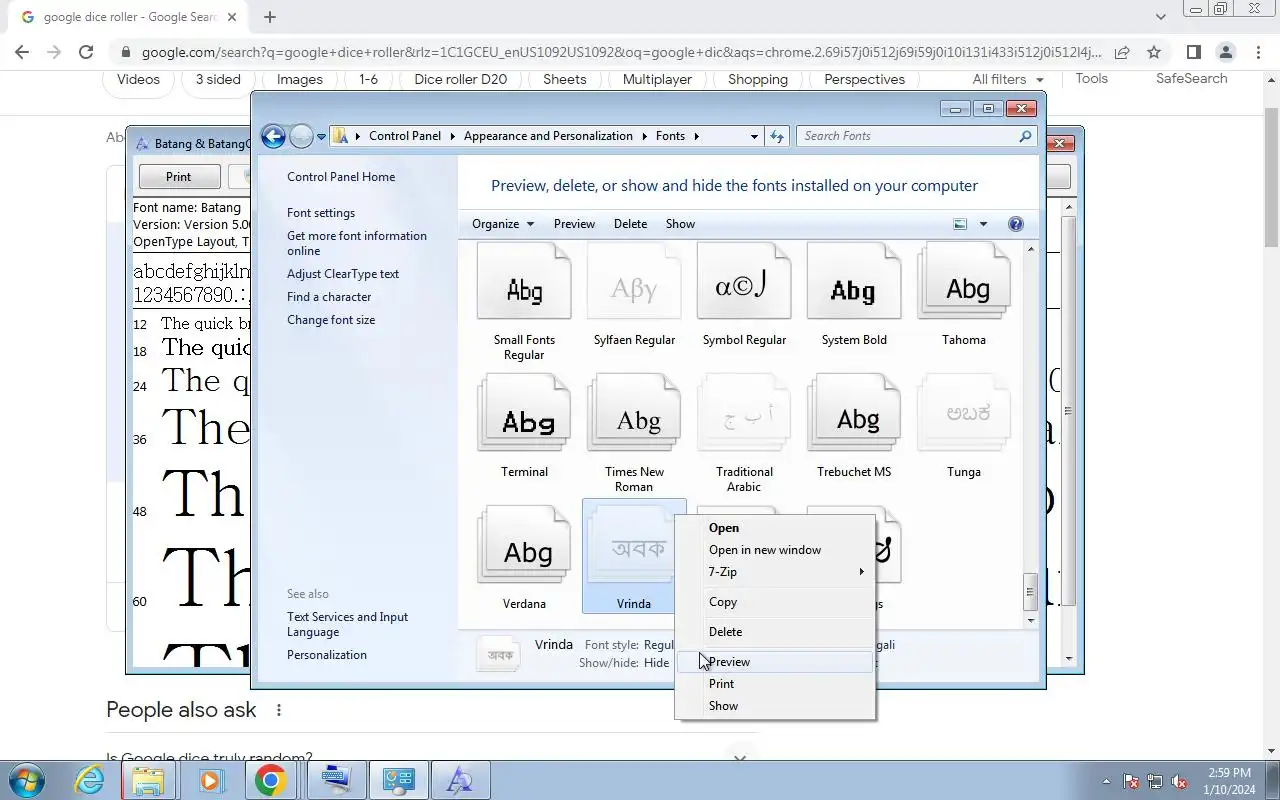Open the Fonts window help icon
Screen dimensions: 1280x800
pyautogui.click(x=1016, y=224)
